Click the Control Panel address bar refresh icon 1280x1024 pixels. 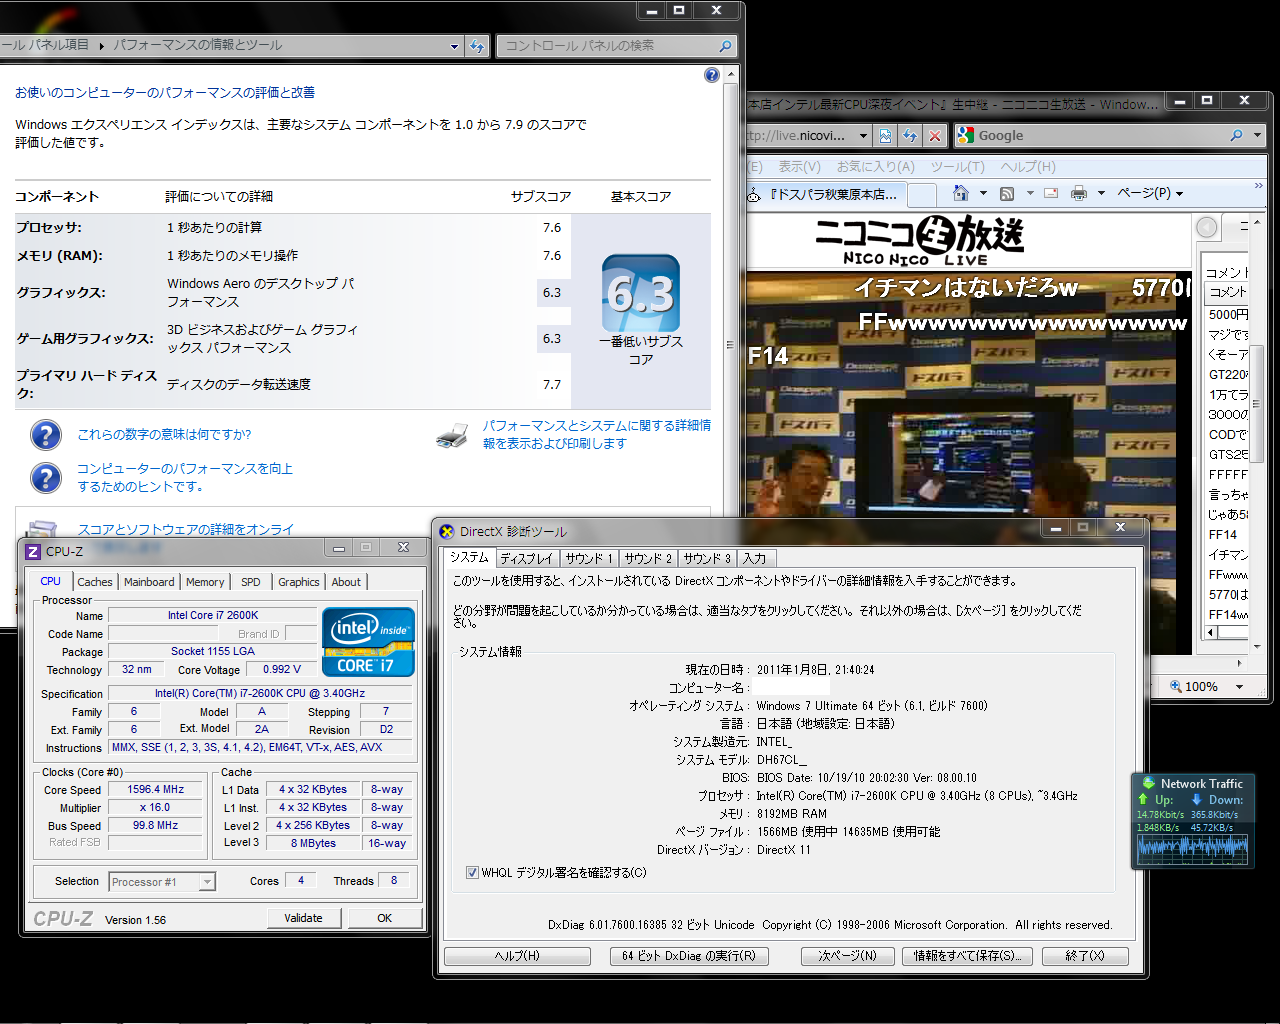pos(477,46)
